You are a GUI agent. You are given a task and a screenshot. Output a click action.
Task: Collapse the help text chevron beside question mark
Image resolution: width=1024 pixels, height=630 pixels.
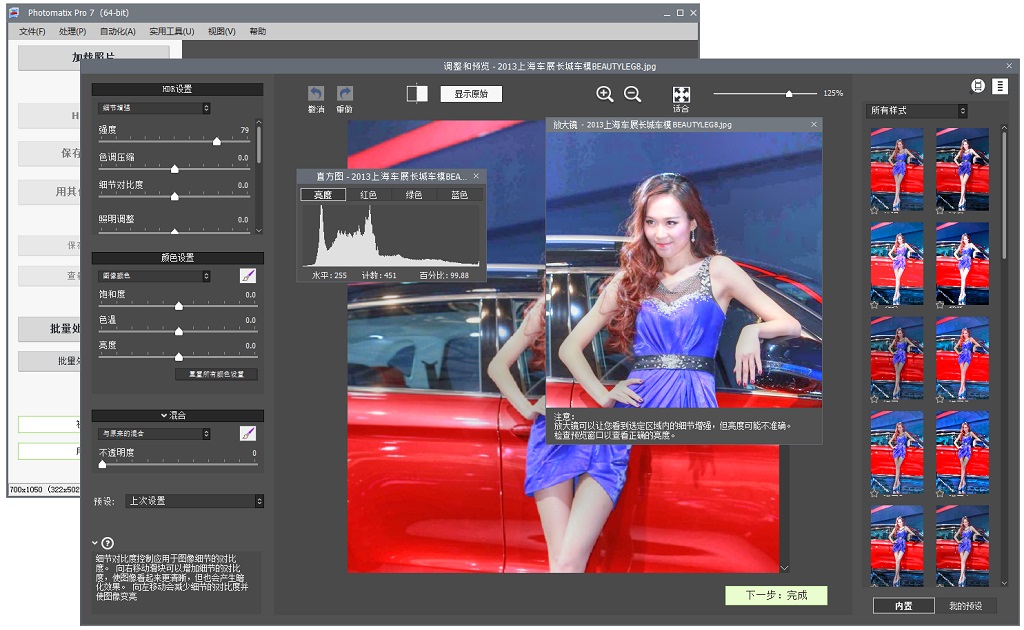click(95, 543)
